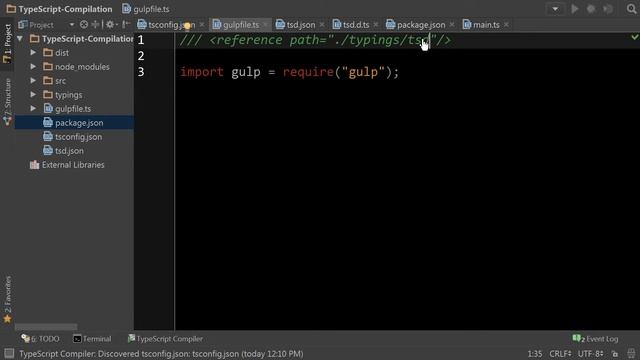Click line number 2 in gutter
Screen dimensions: 640x360
(x=141, y=56)
